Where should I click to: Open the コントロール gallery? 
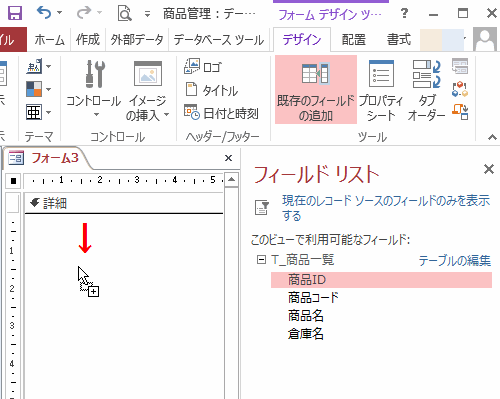pyautogui.click(x=94, y=89)
